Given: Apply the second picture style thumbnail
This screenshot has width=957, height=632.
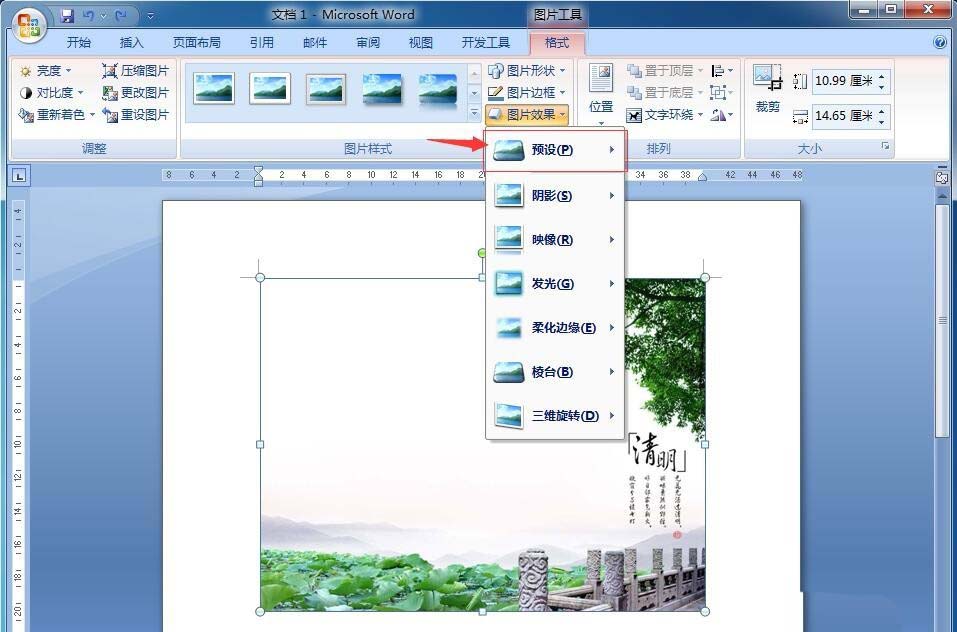Looking at the screenshot, I should pyautogui.click(x=270, y=88).
